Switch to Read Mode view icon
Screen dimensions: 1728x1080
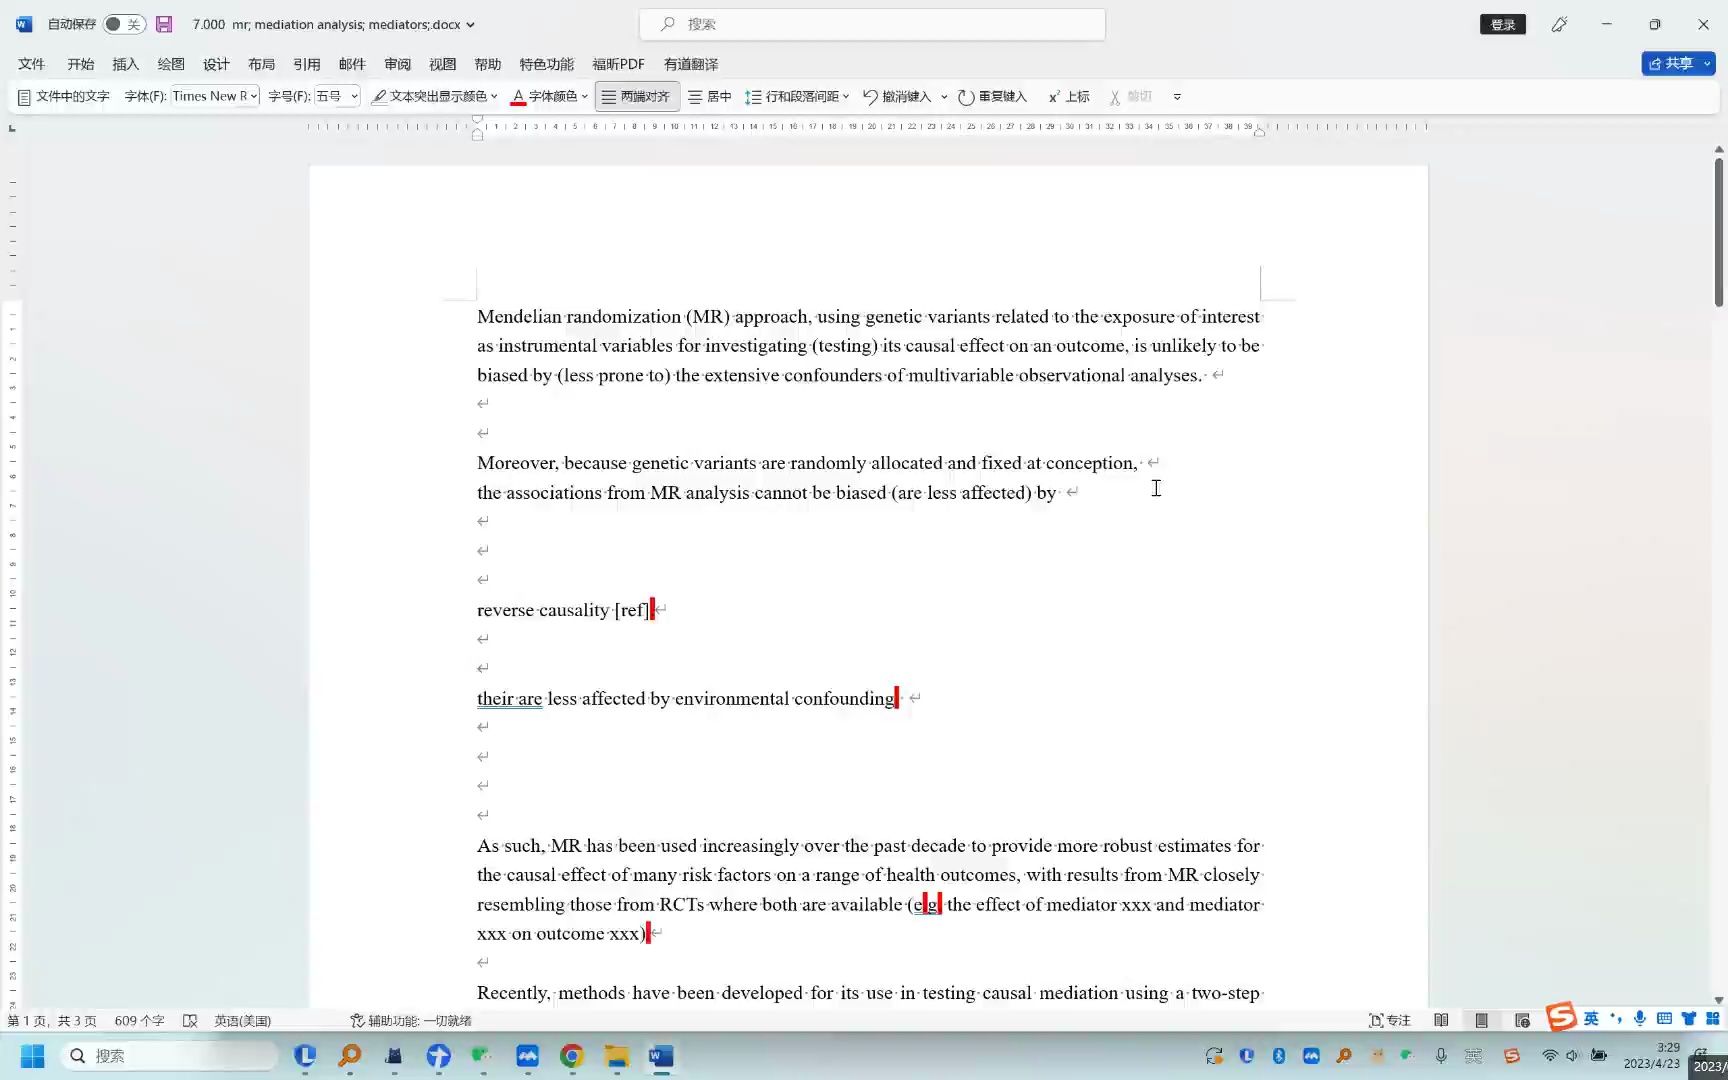(x=1441, y=1021)
